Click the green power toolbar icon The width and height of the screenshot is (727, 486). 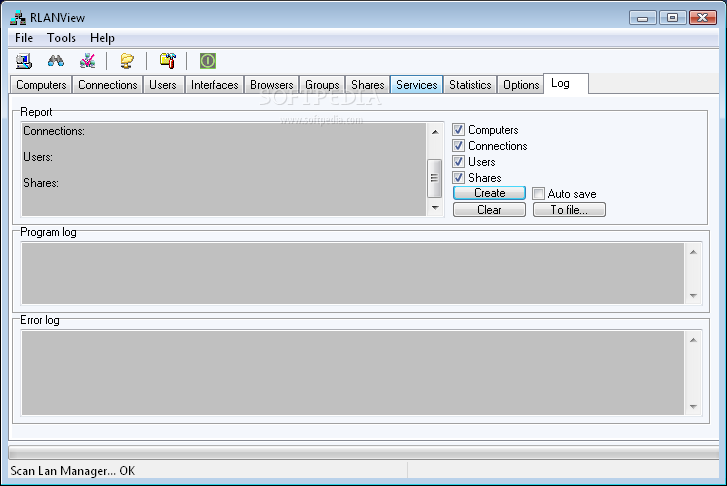[x=208, y=61]
